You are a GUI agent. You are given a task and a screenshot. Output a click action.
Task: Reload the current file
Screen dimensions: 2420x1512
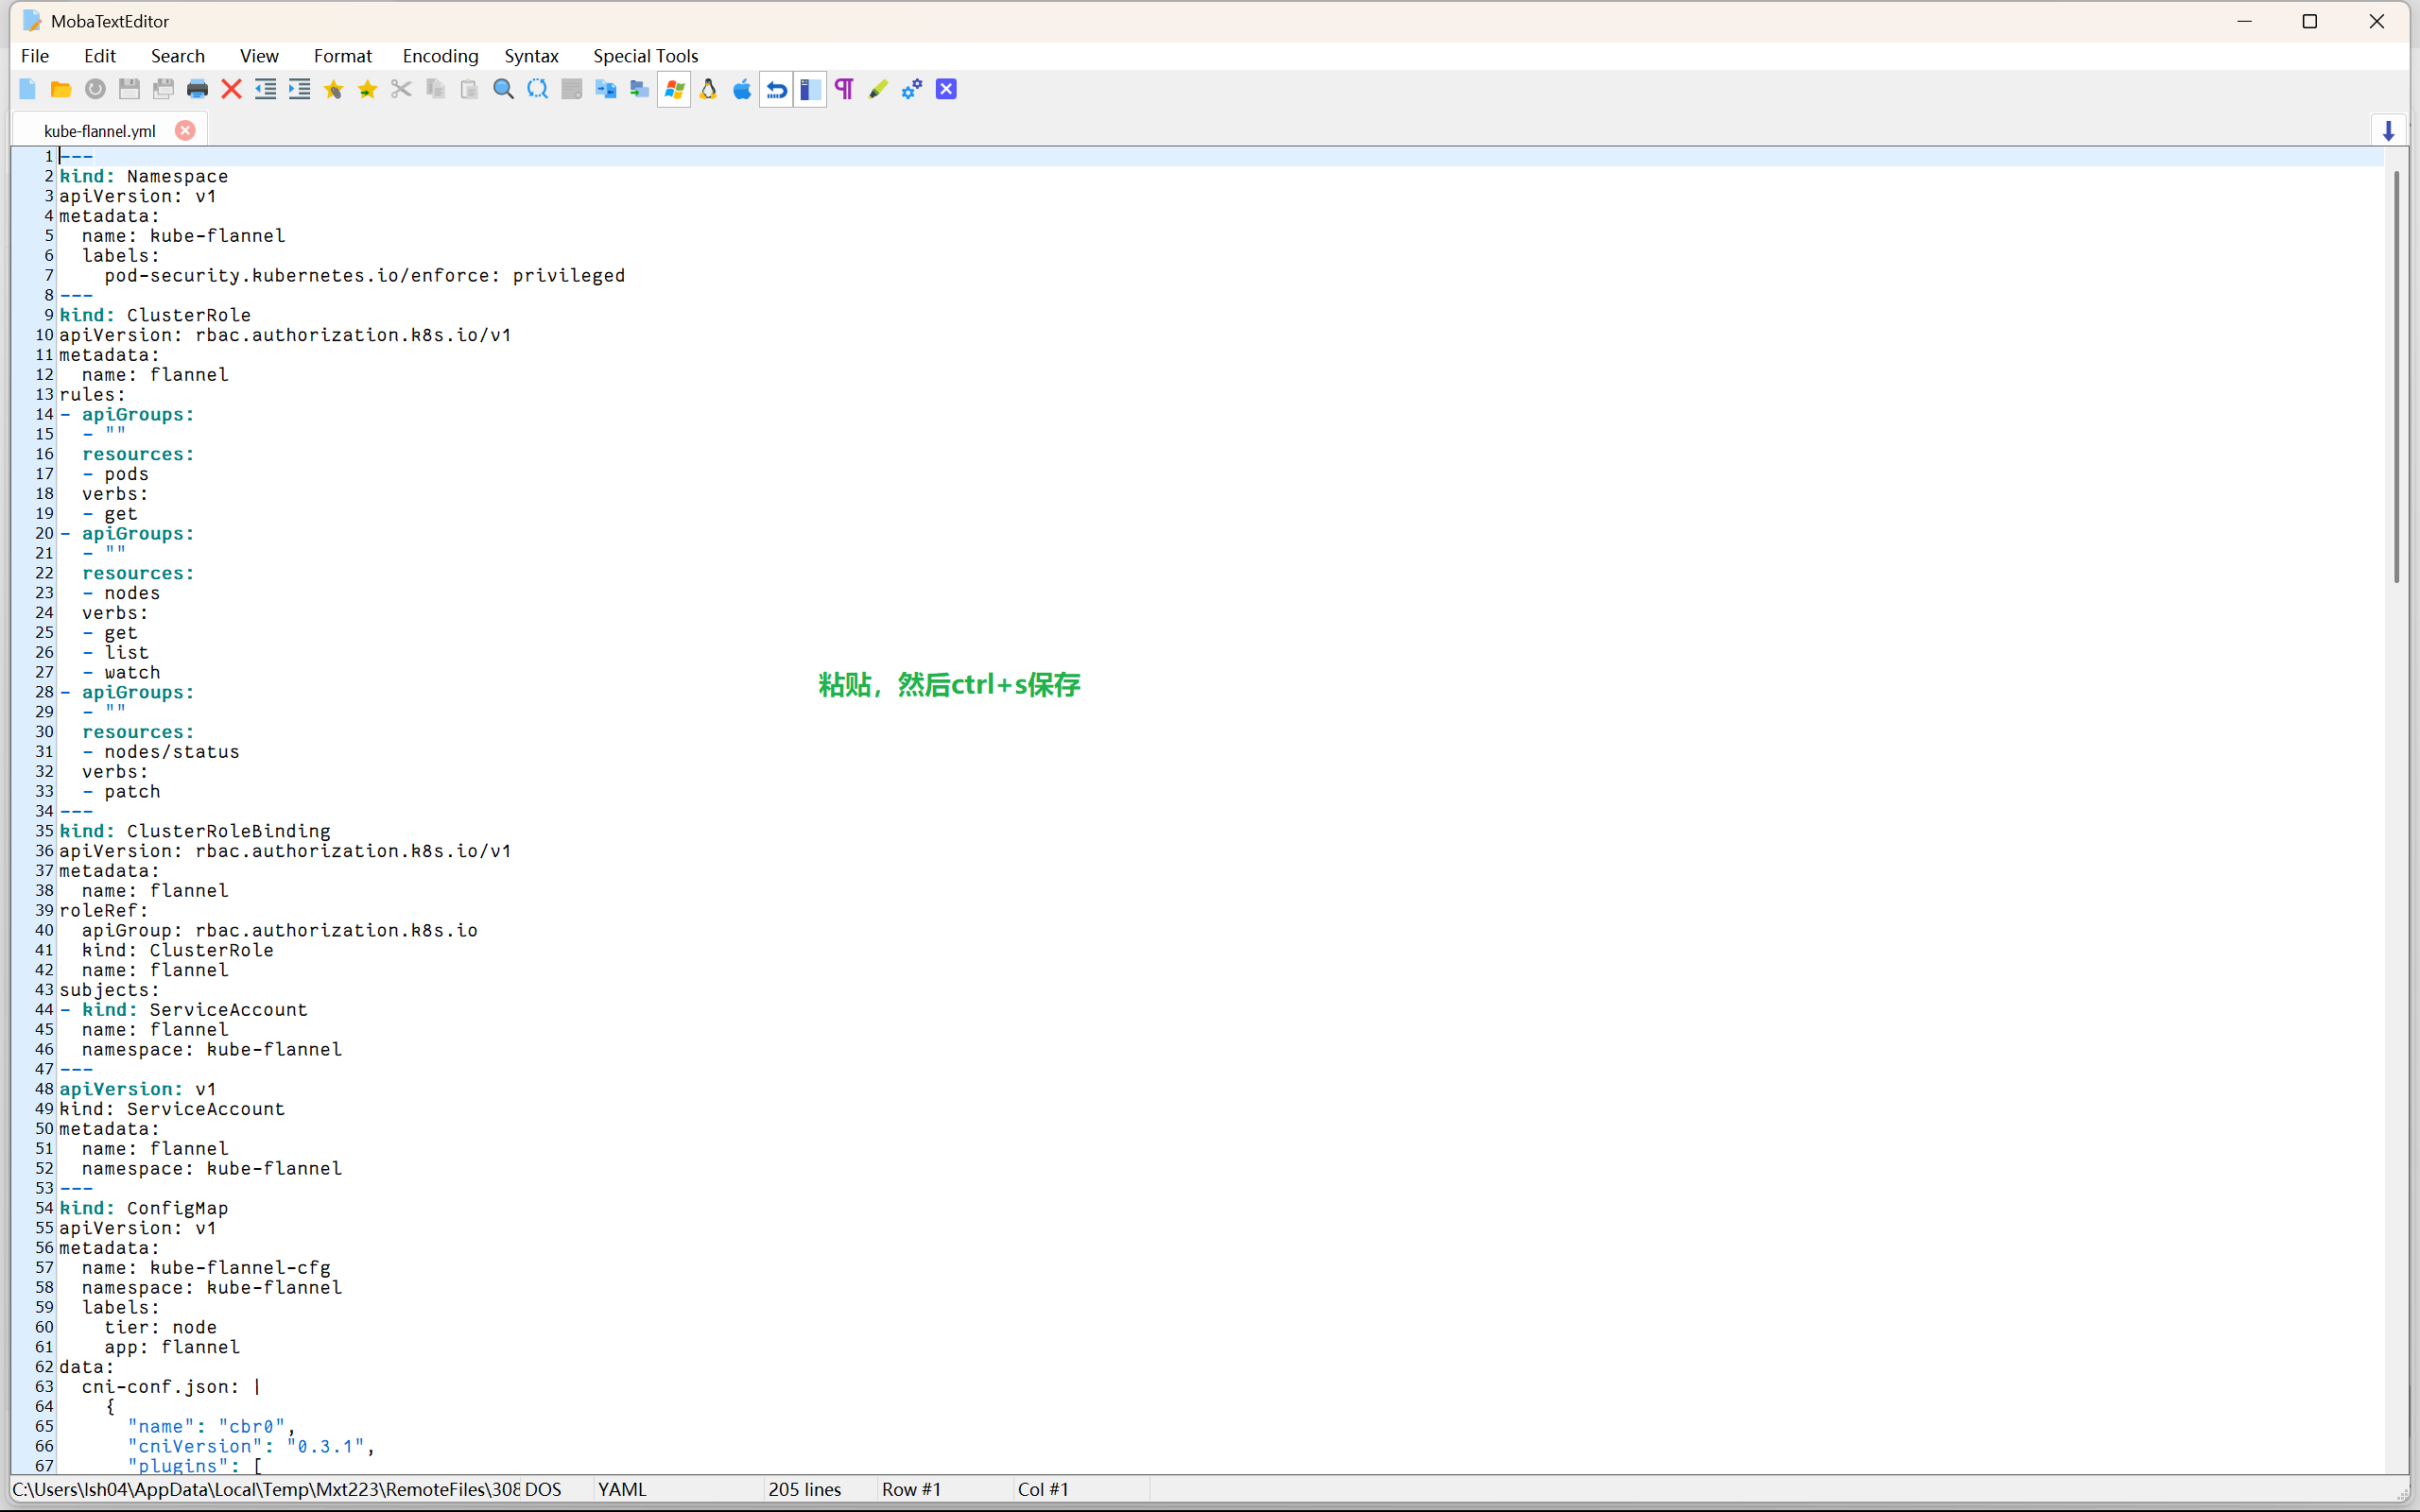pos(95,89)
